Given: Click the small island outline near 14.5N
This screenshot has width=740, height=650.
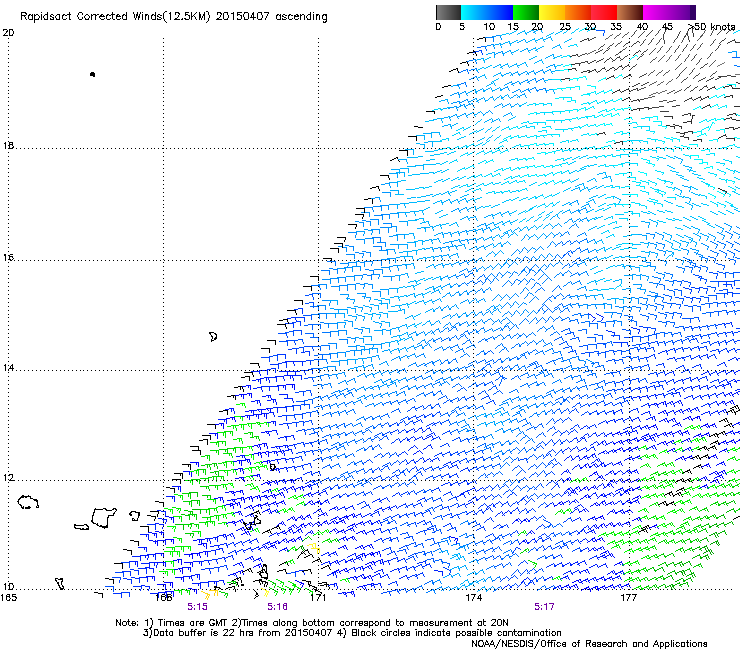Looking at the screenshot, I should click(213, 337).
